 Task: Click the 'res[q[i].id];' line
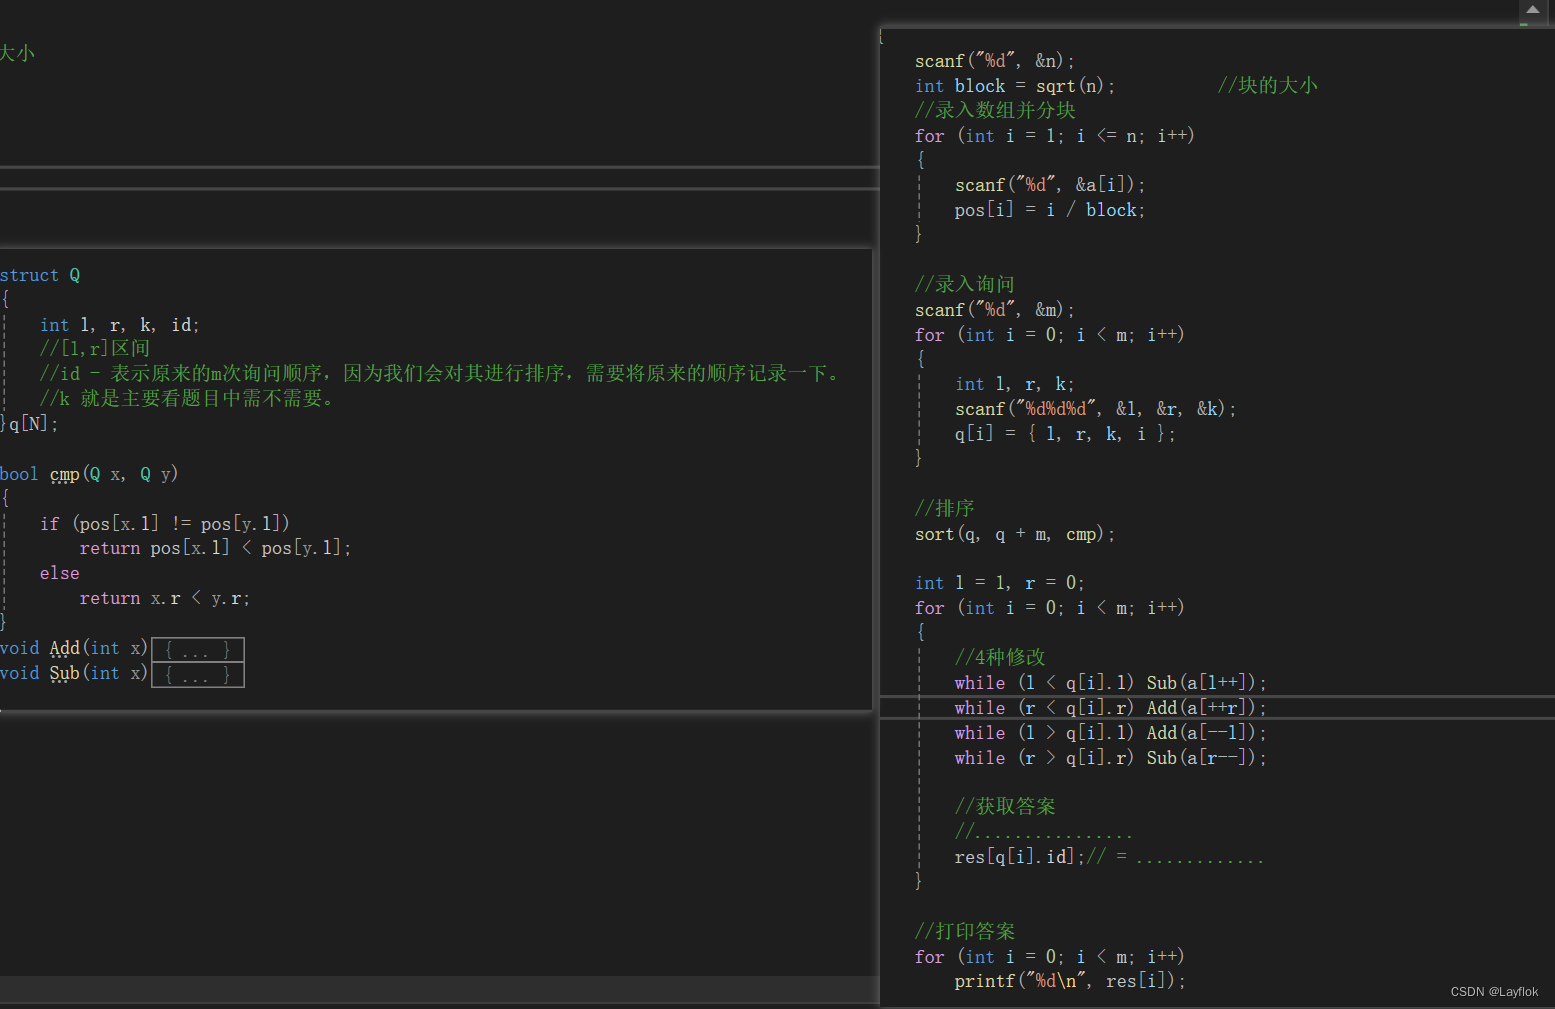point(1019,857)
